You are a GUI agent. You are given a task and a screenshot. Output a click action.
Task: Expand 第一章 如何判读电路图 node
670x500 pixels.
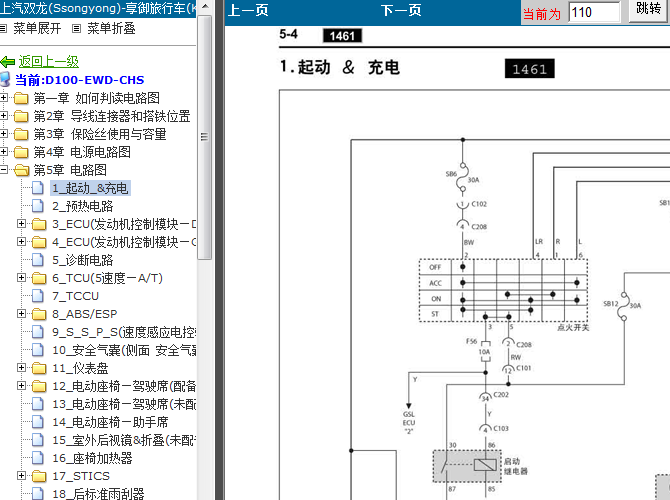click(x=3, y=97)
